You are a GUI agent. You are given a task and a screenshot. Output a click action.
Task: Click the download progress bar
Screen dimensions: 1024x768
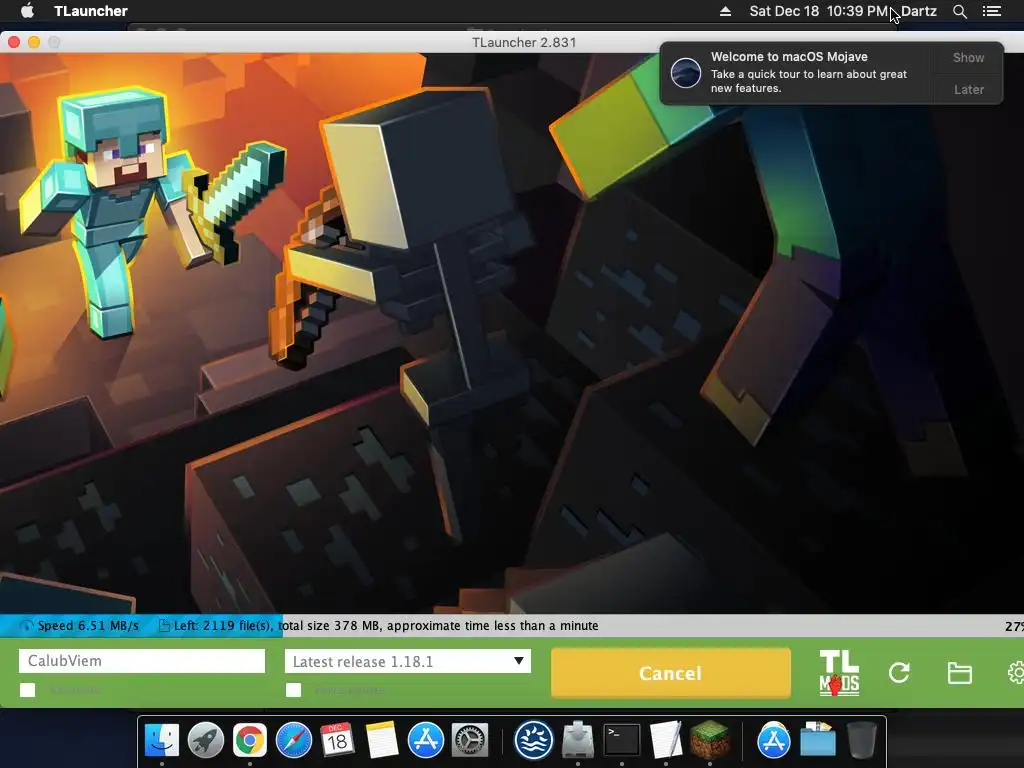[512, 626]
